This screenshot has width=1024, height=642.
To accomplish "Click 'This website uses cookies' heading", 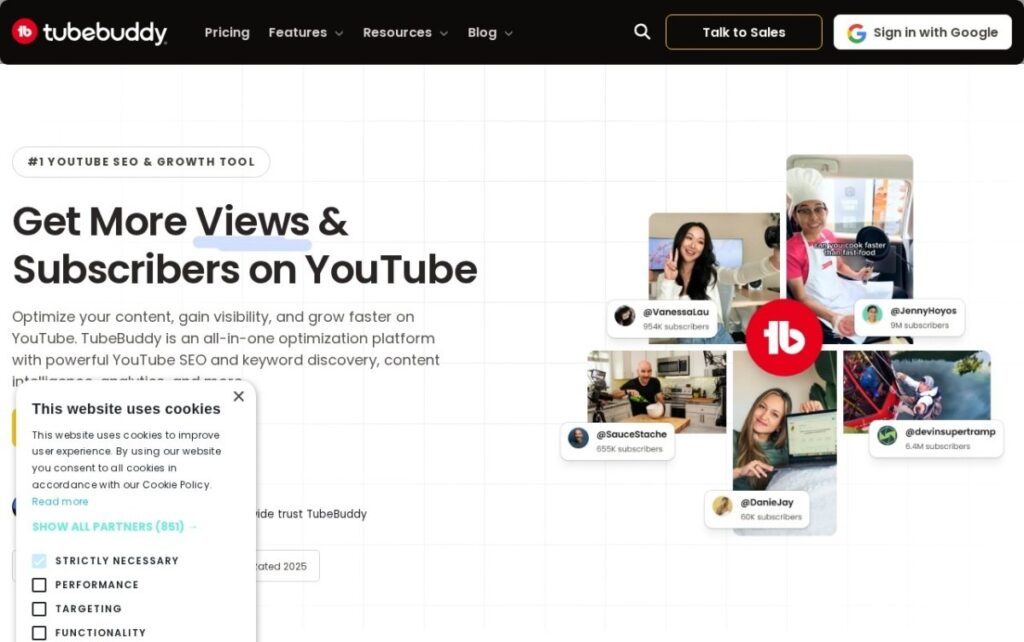I will 126,409.
